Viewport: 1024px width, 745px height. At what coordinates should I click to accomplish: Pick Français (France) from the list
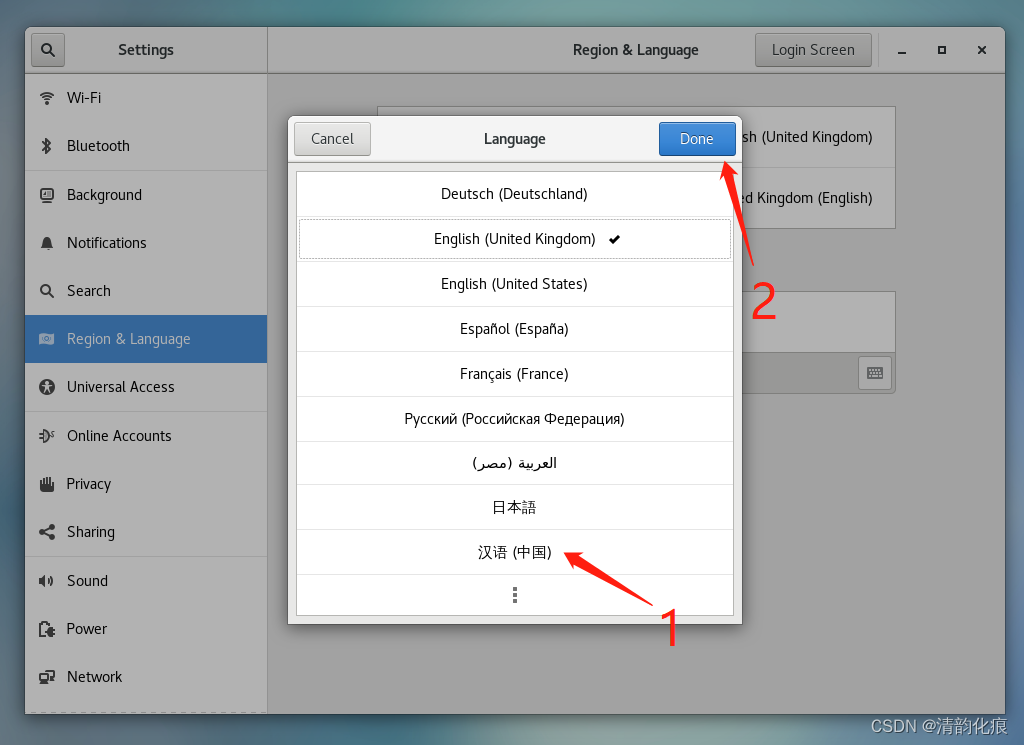(x=515, y=374)
